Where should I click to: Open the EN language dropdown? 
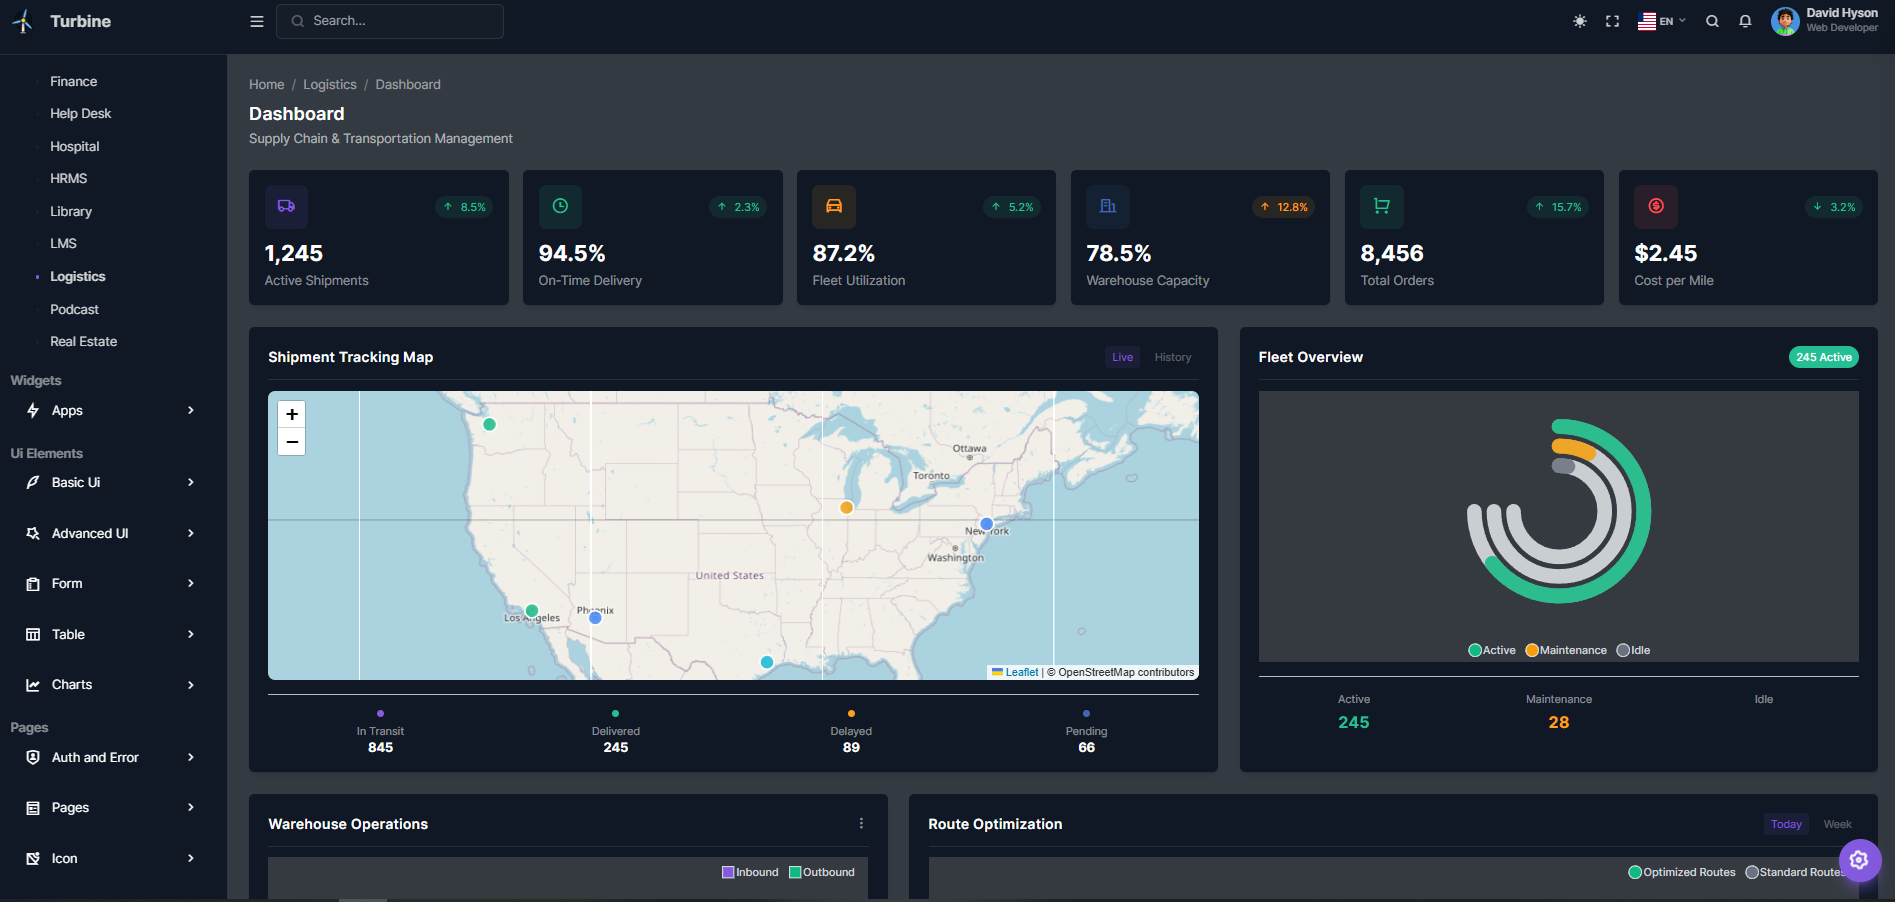[1662, 20]
